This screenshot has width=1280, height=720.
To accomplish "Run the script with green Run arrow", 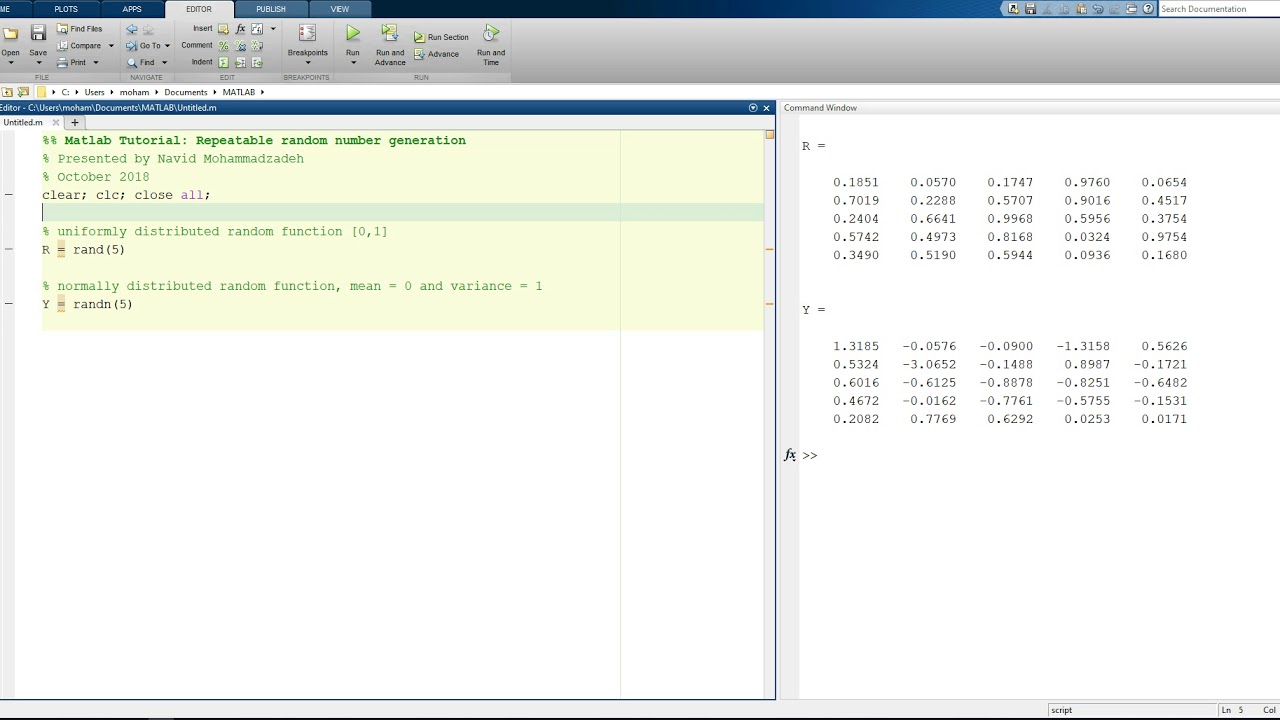I will pyautogui.click(x=353, y=34).
